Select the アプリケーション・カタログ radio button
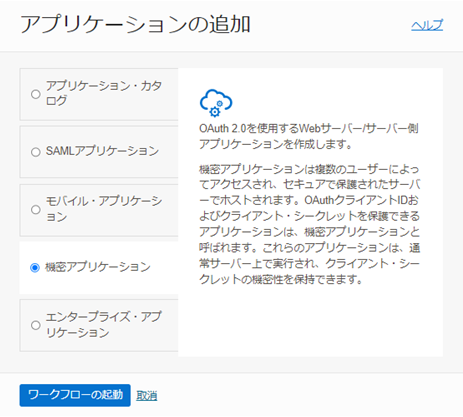This screenshot has width=463, height=417. 36,94
